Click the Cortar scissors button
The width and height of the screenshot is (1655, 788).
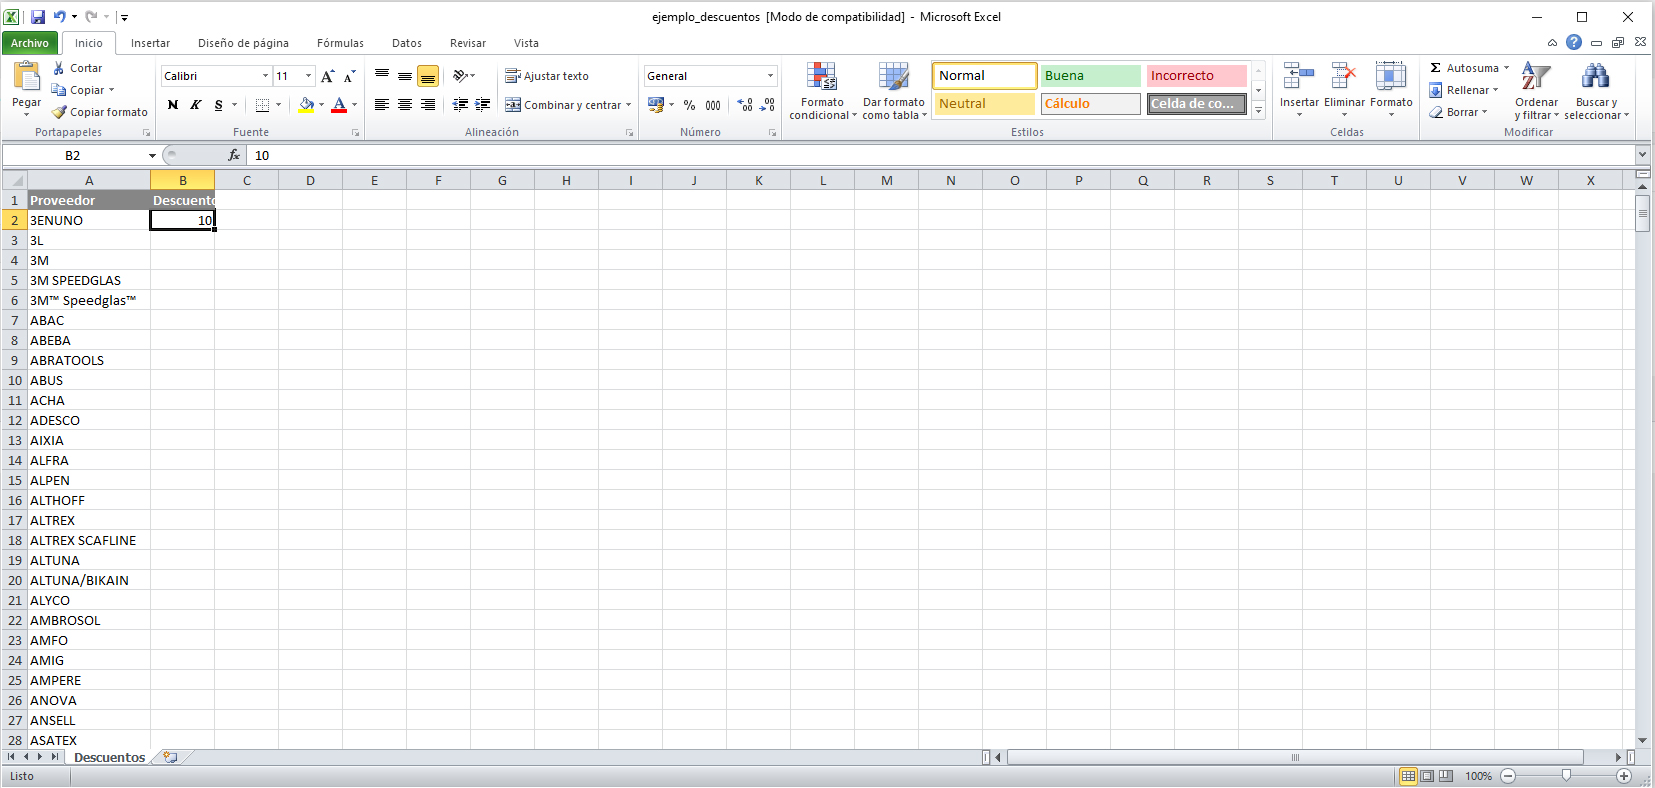coord(78,68)
